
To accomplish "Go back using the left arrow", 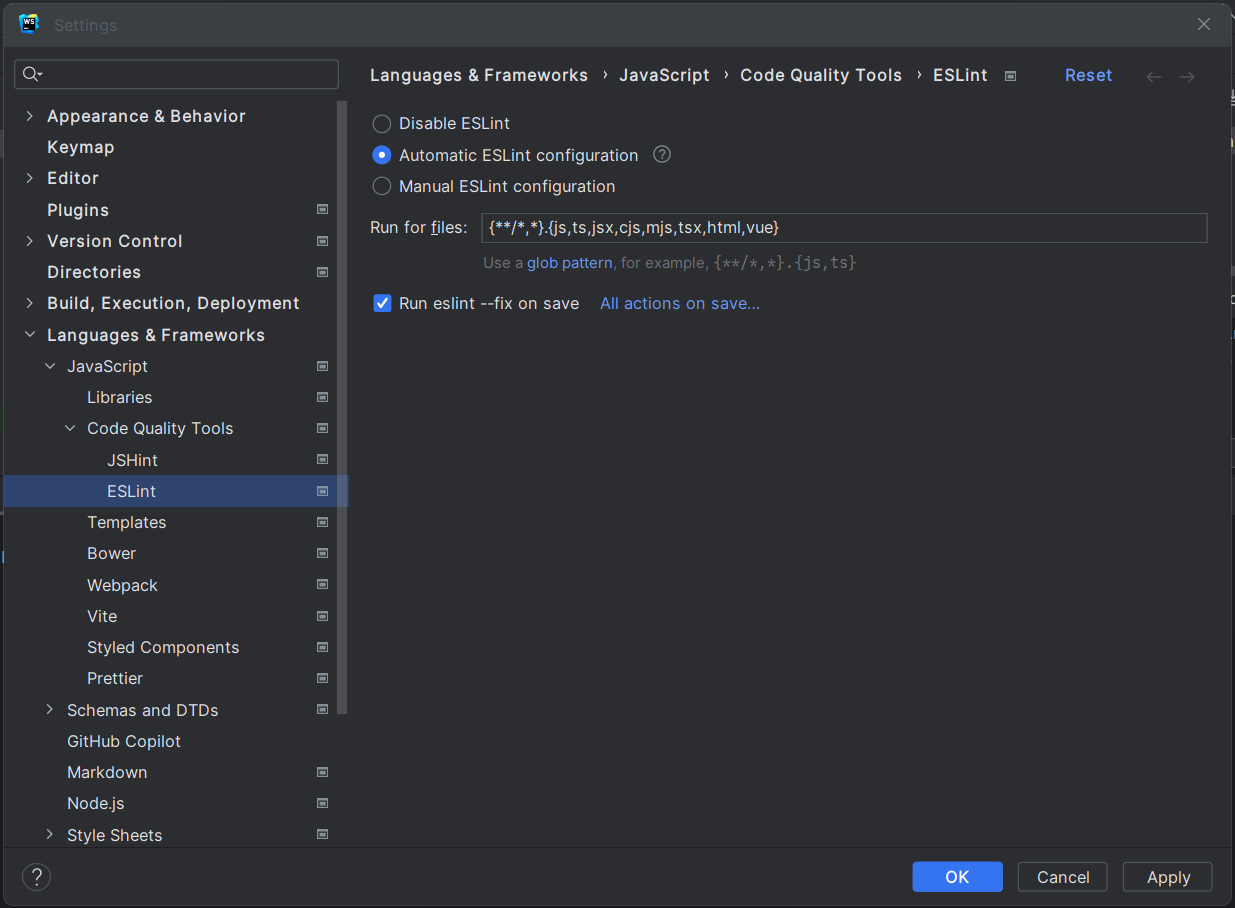I will tap(1154, 76).
